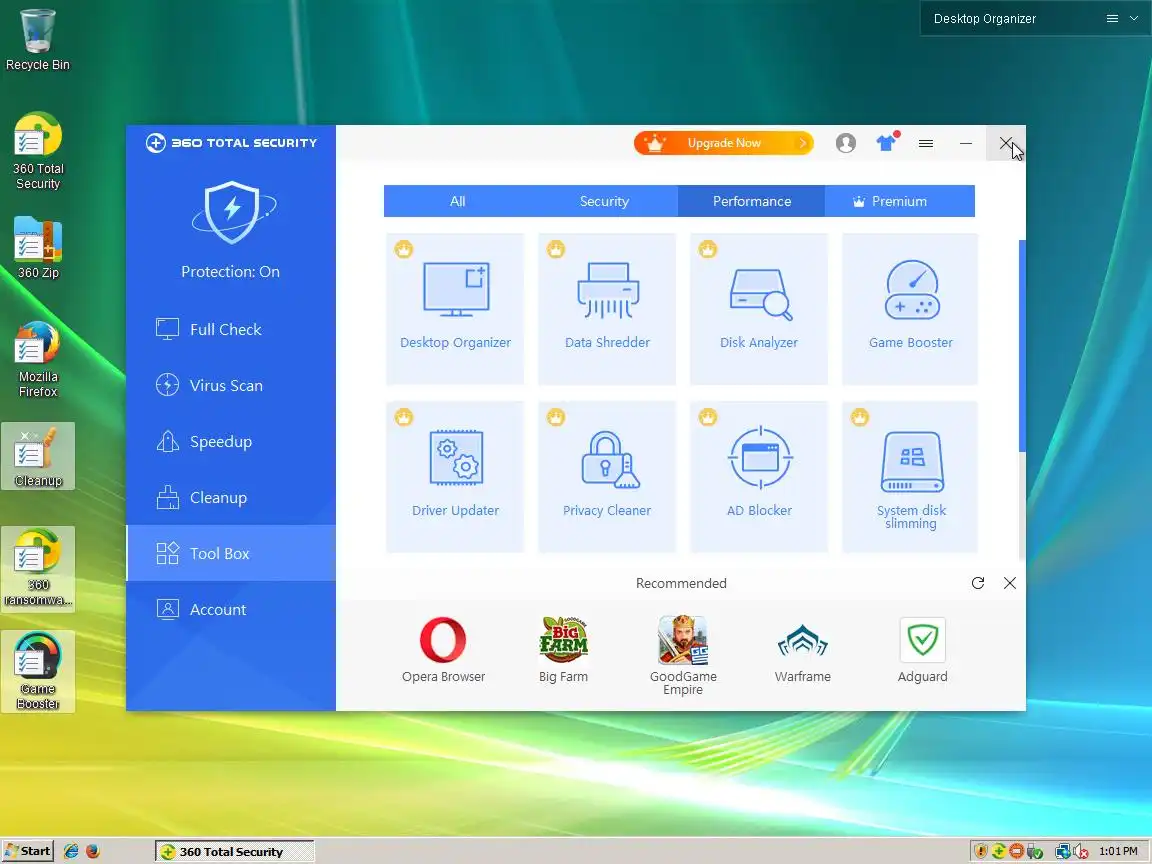
Task: Open Account in the sidebar
Action: (x=231, y=609)
